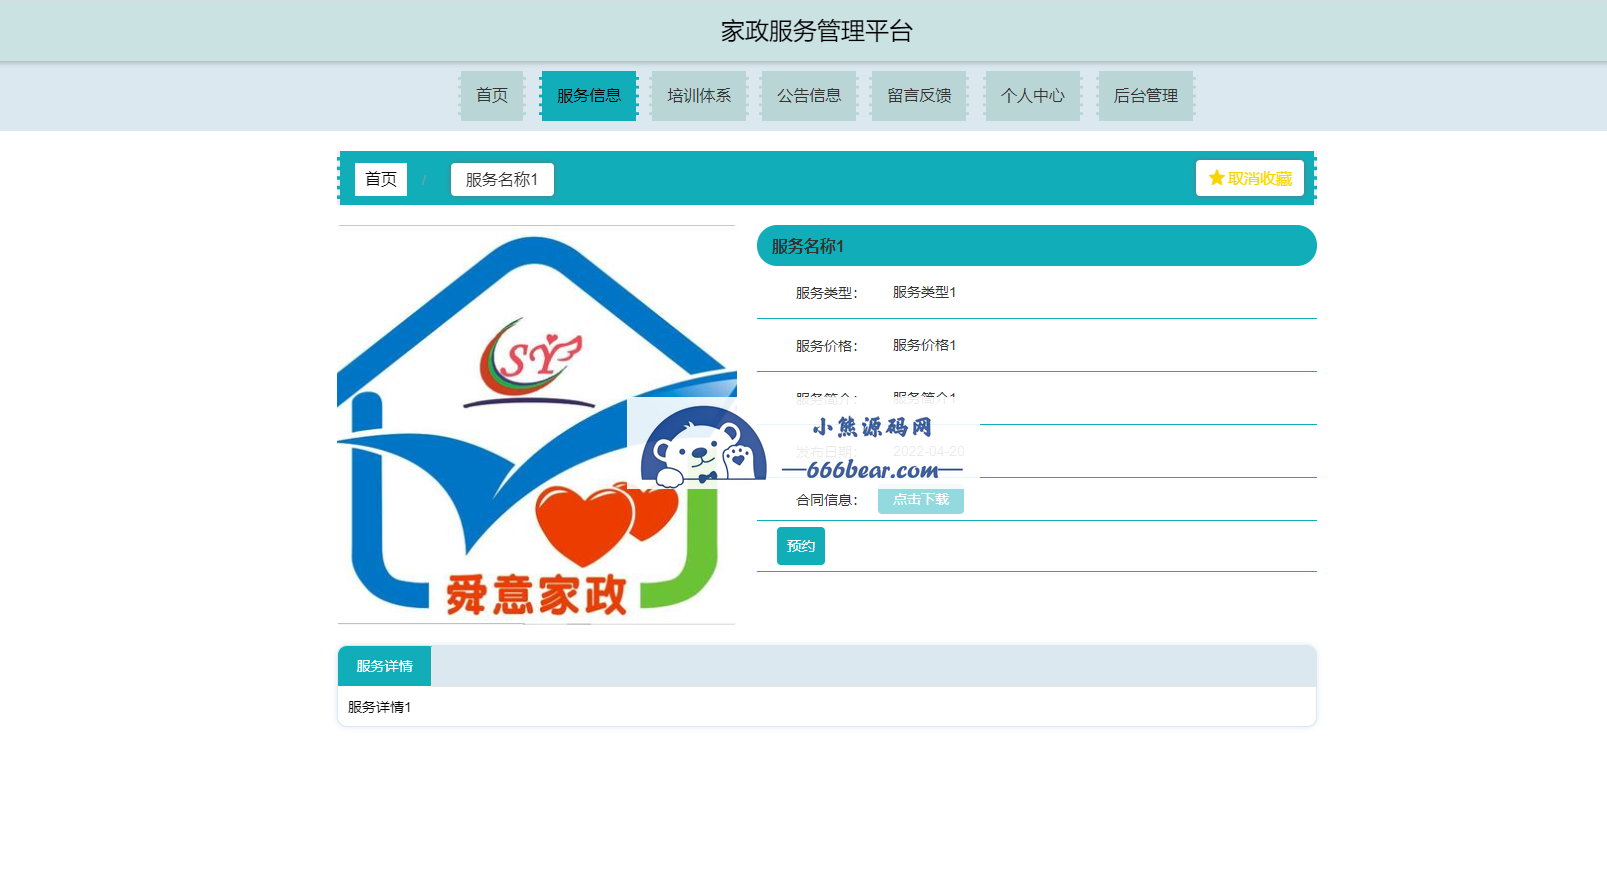Click the 取消收藏 button text
The image size is (1607, 886).
(1260, 178)
